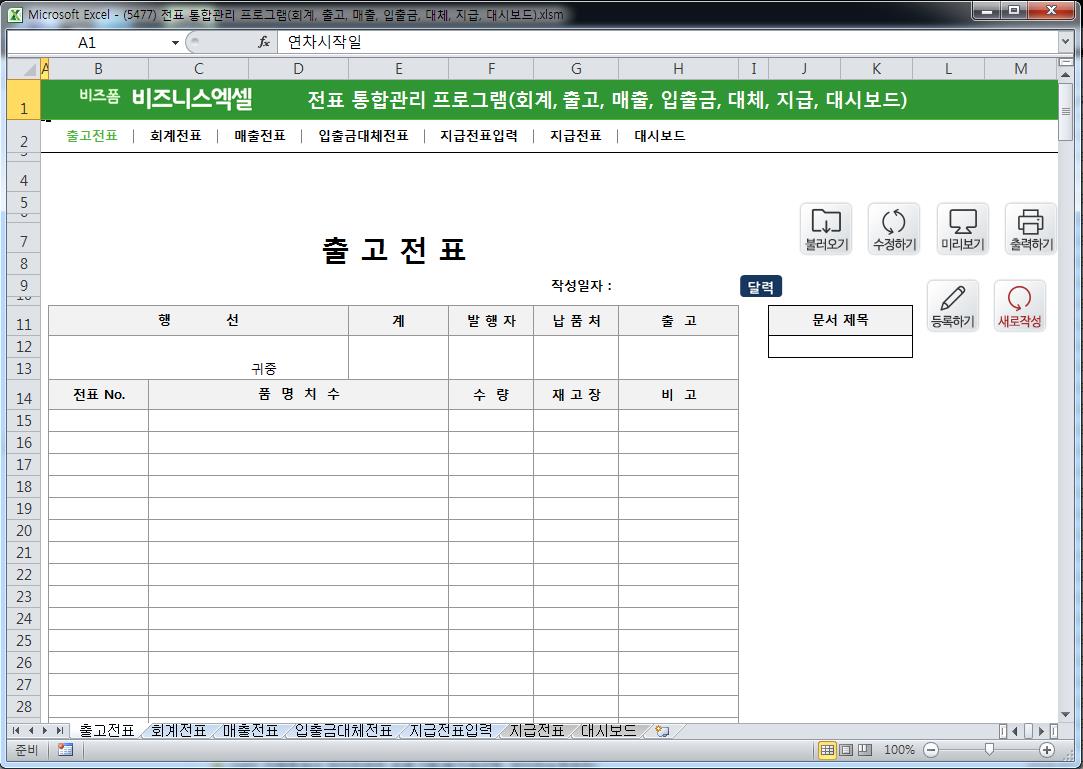
Task: Open the 회계전표 navigation link
Action: coord(175,136)
